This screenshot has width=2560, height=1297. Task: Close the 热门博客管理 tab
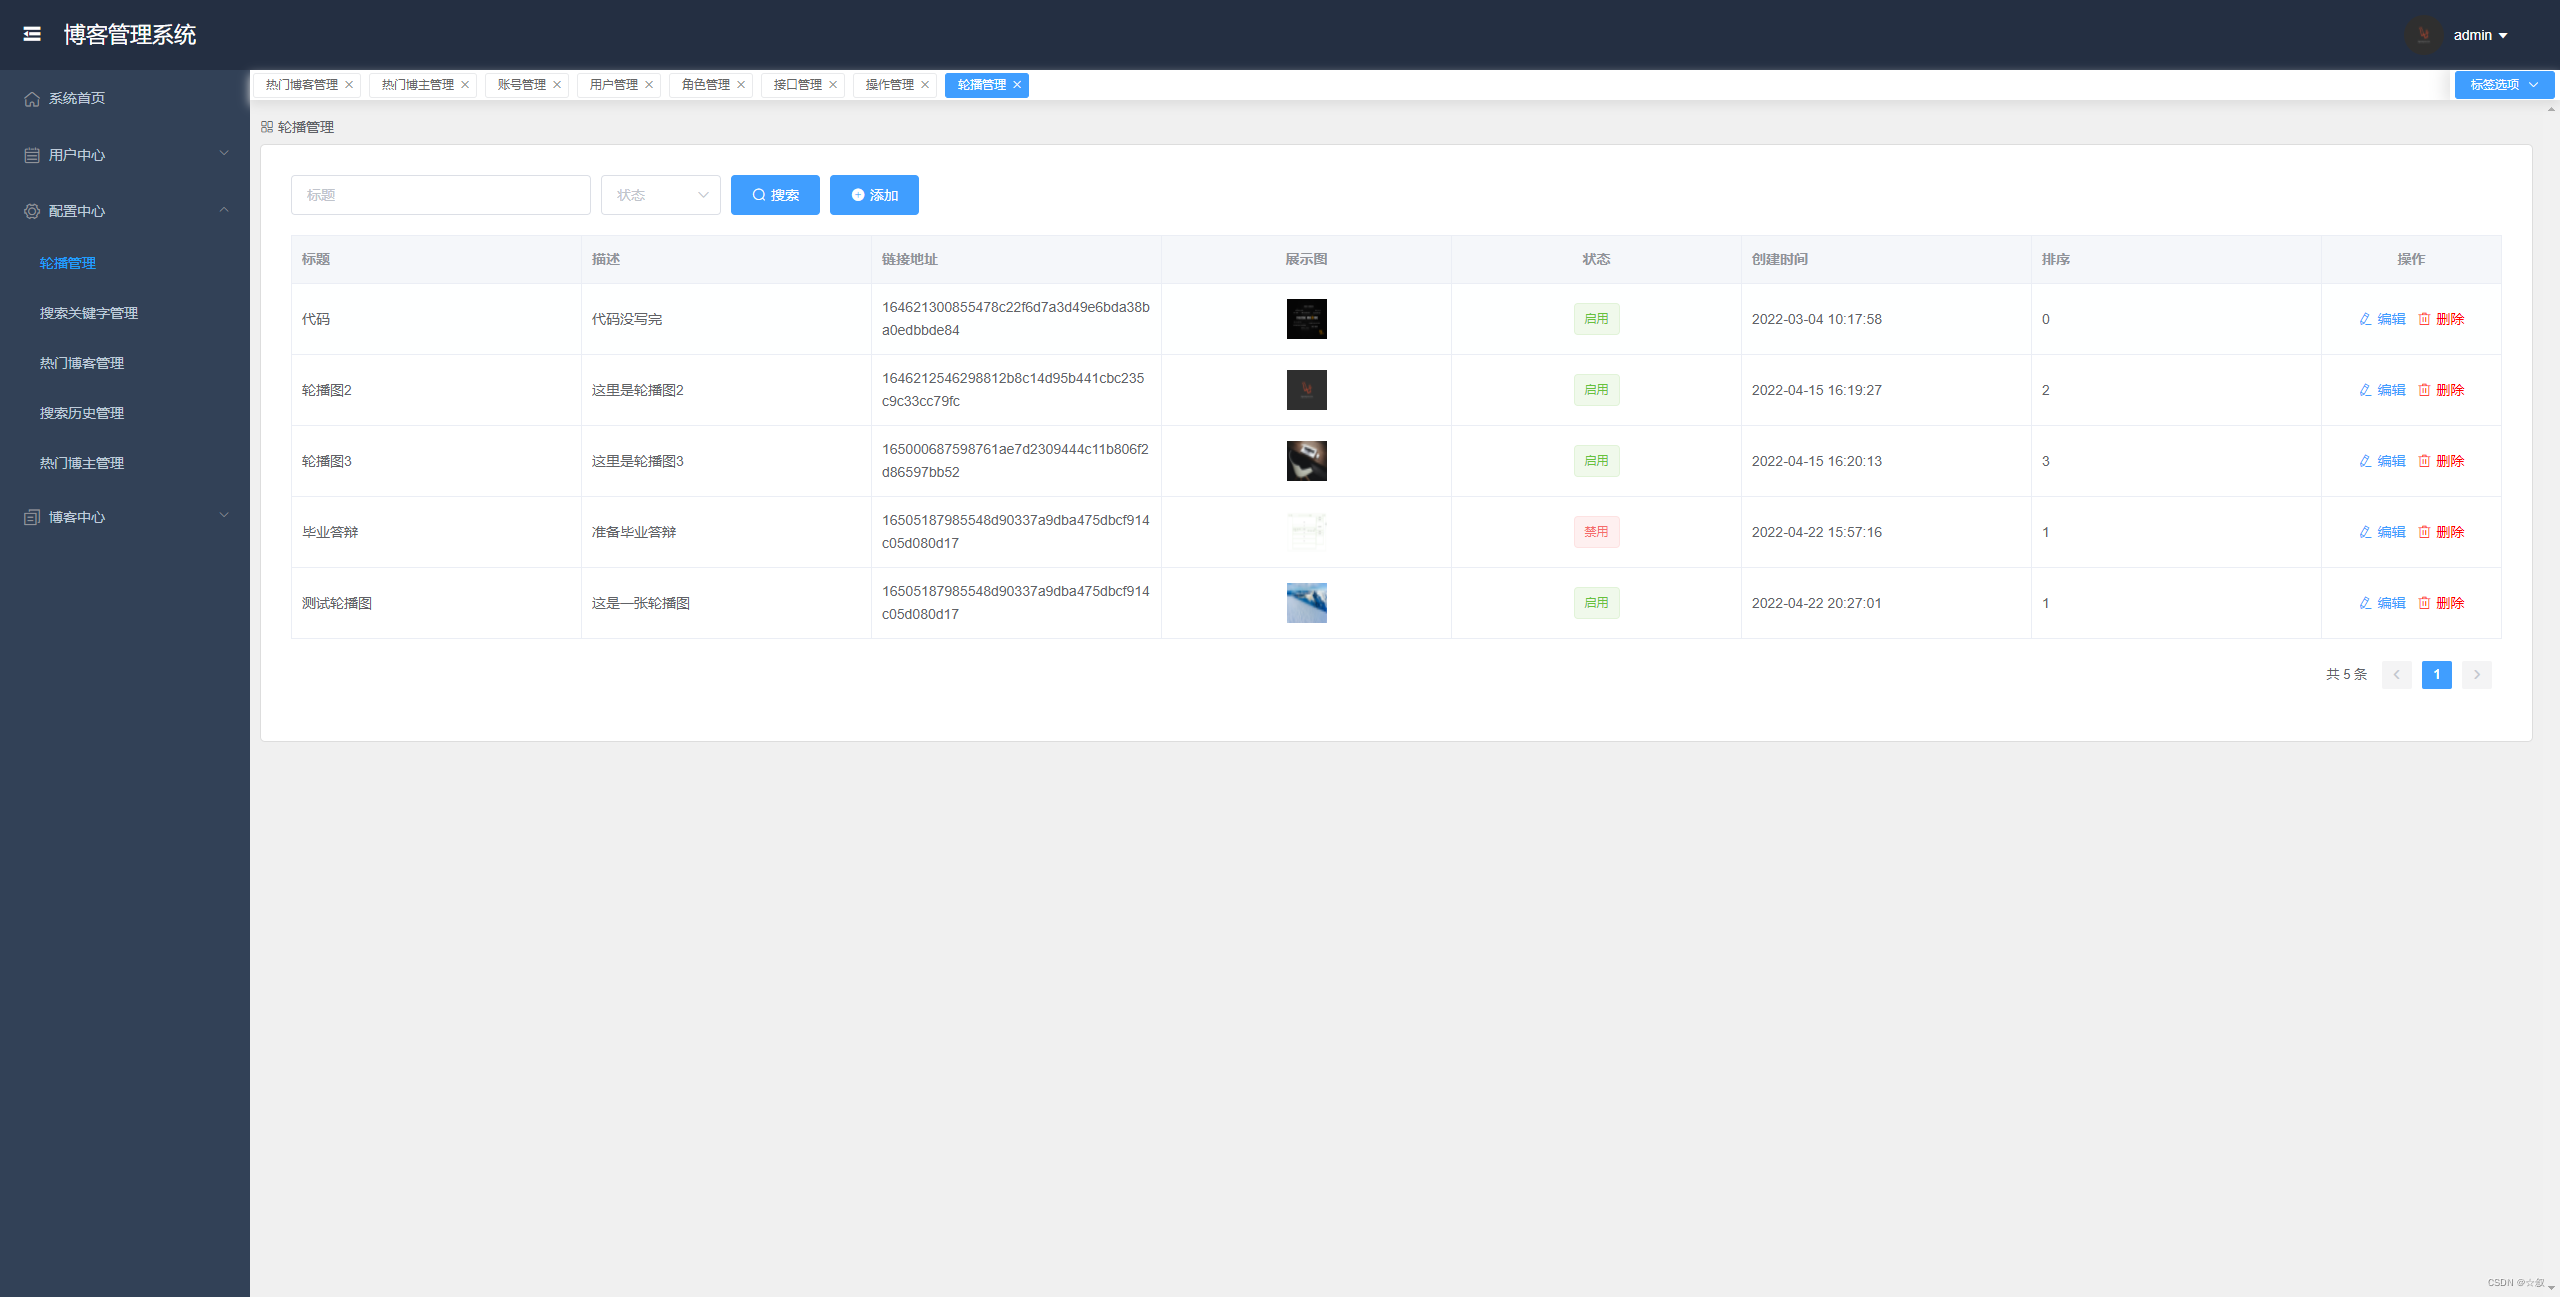349,85
